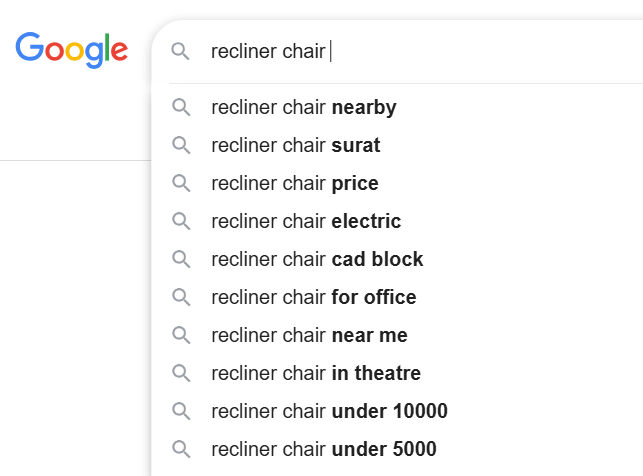This screenshot has width=643, height=476.
Task: Click the magnifier icon in the search box
Action: pyautogui.click(x=181, y=51)
